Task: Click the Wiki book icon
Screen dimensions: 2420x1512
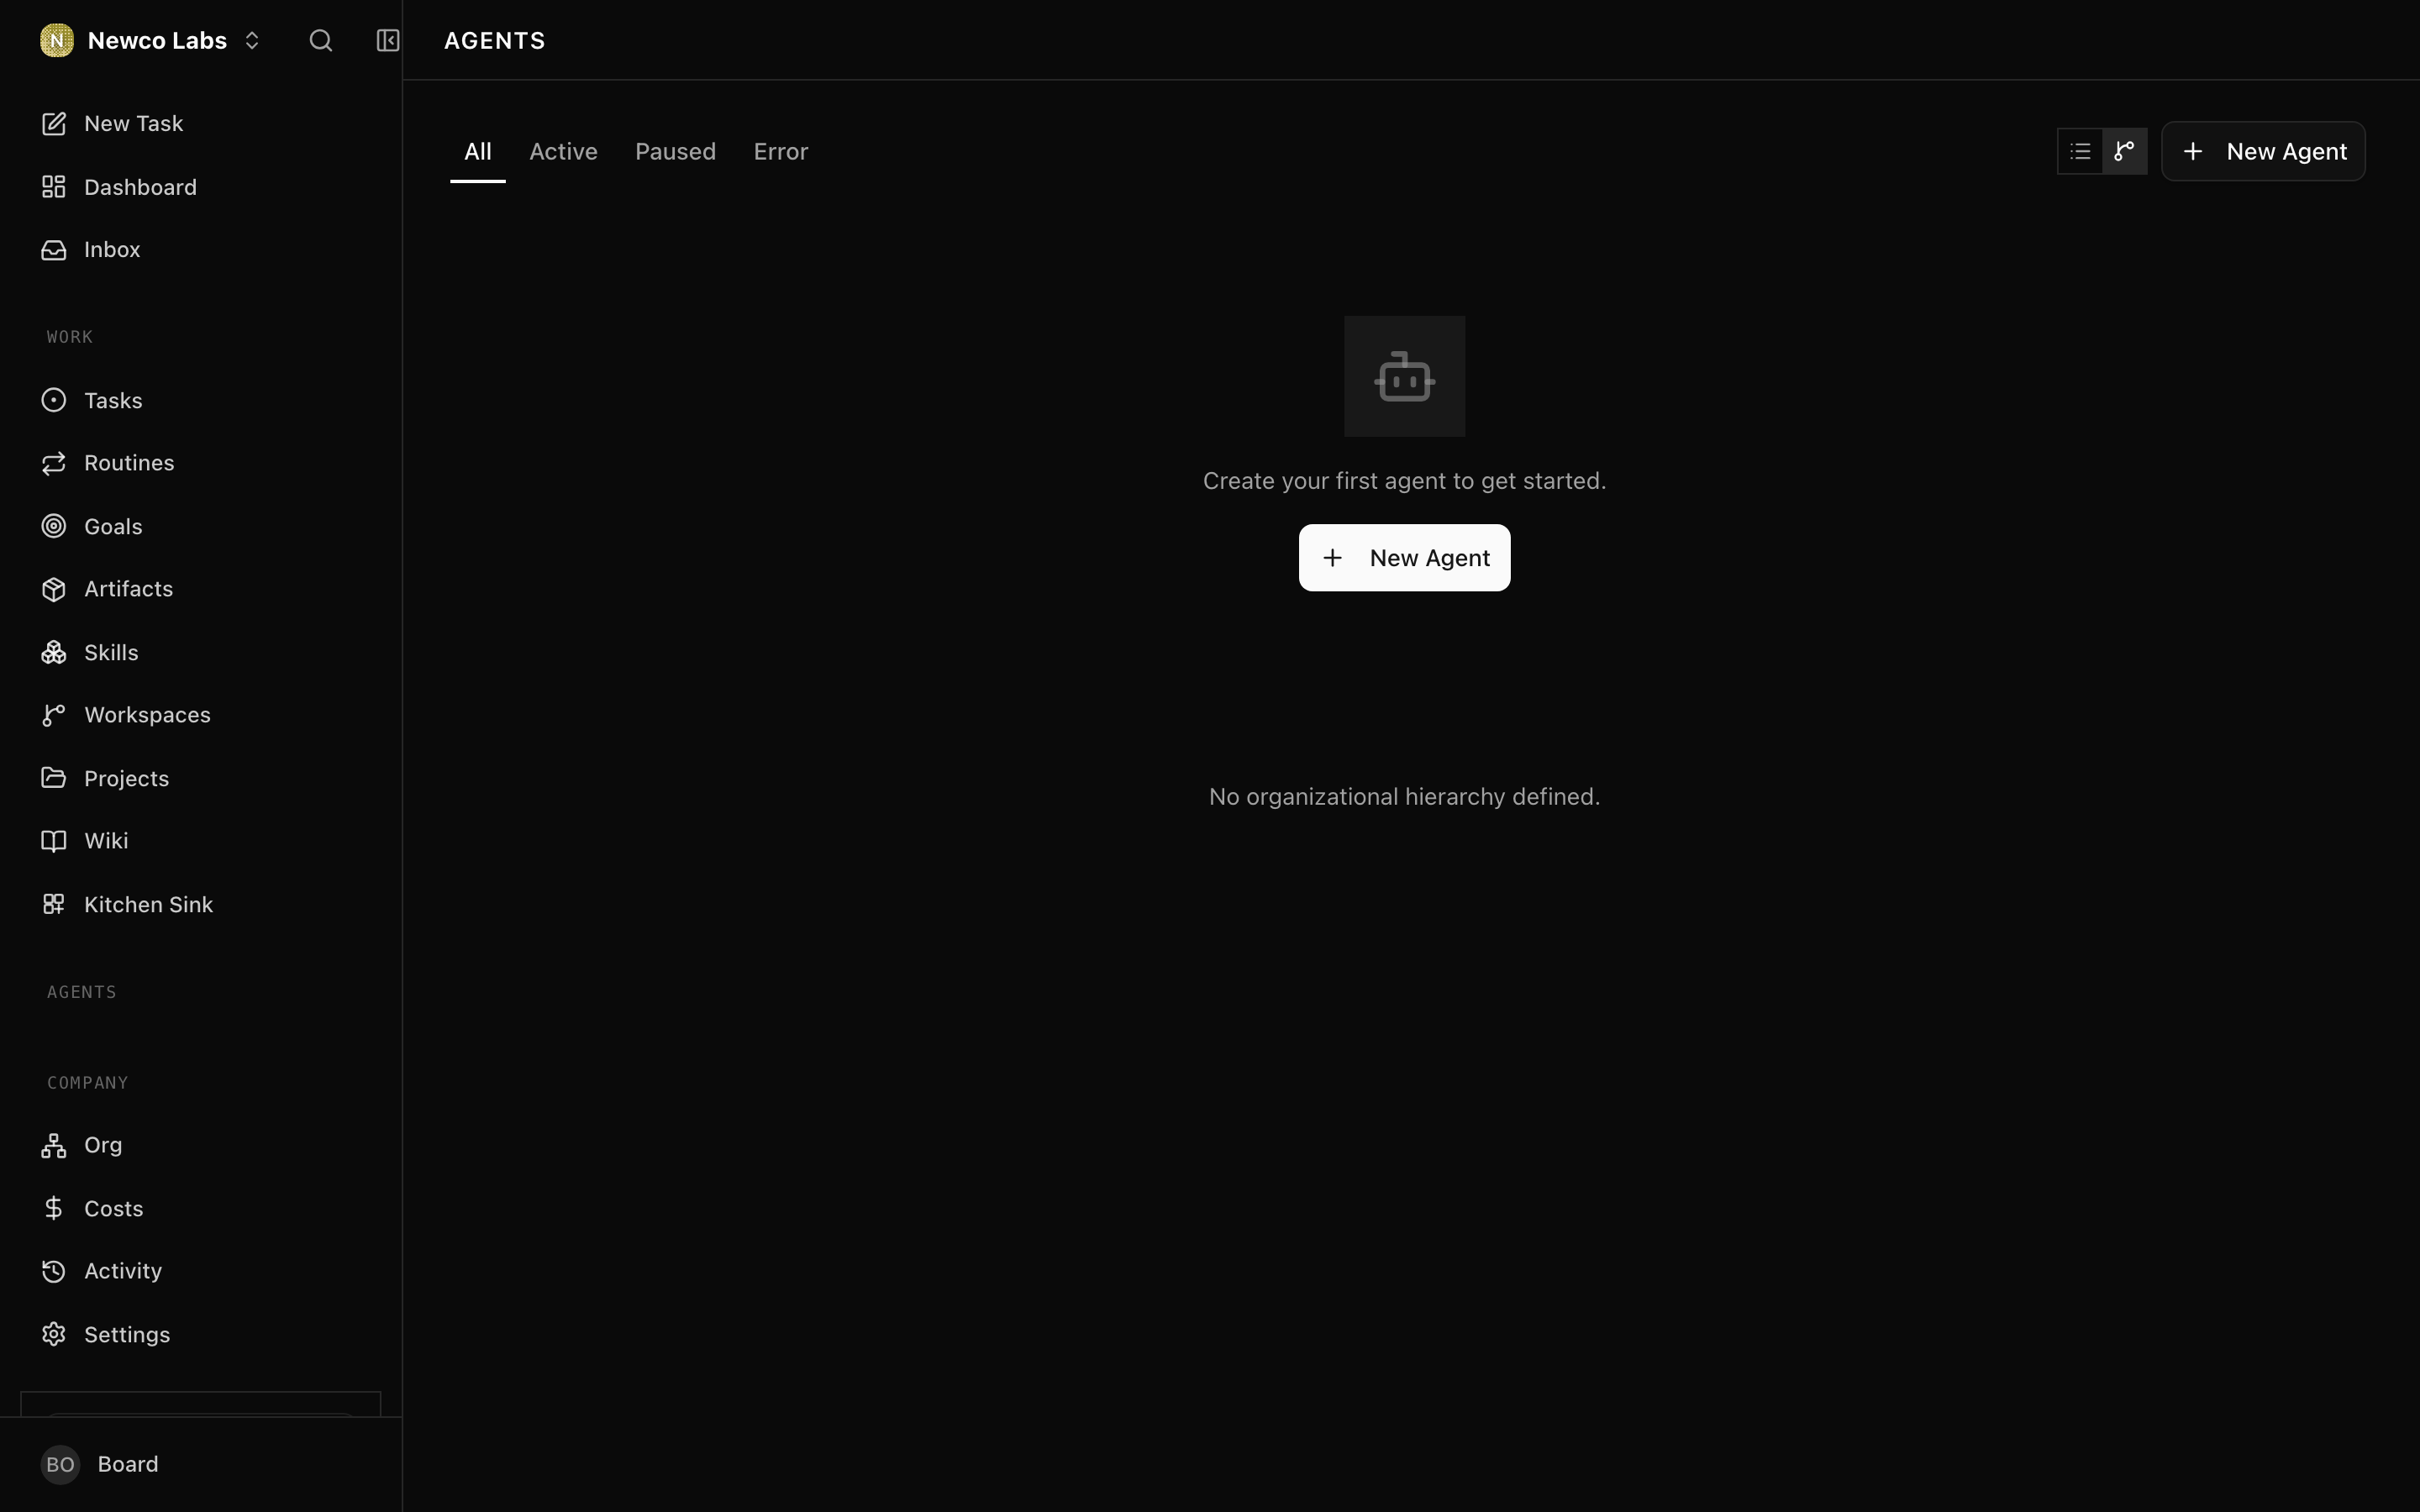Action: point(54,841)
